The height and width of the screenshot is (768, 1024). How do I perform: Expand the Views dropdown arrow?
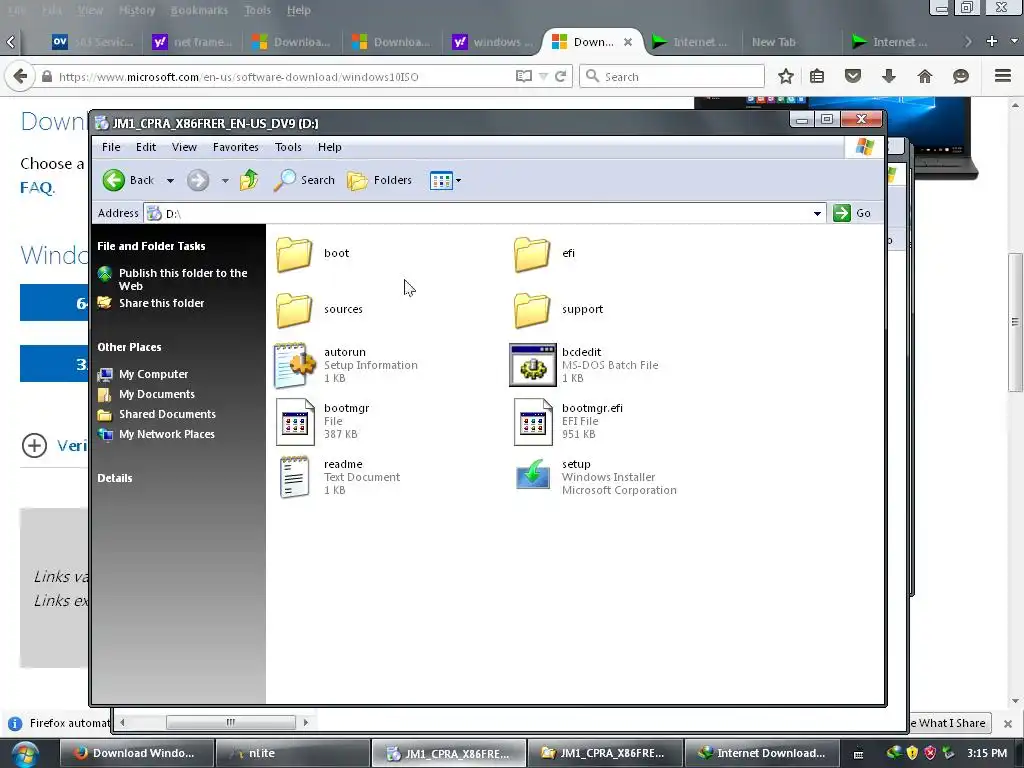click(x=458, y=181)
